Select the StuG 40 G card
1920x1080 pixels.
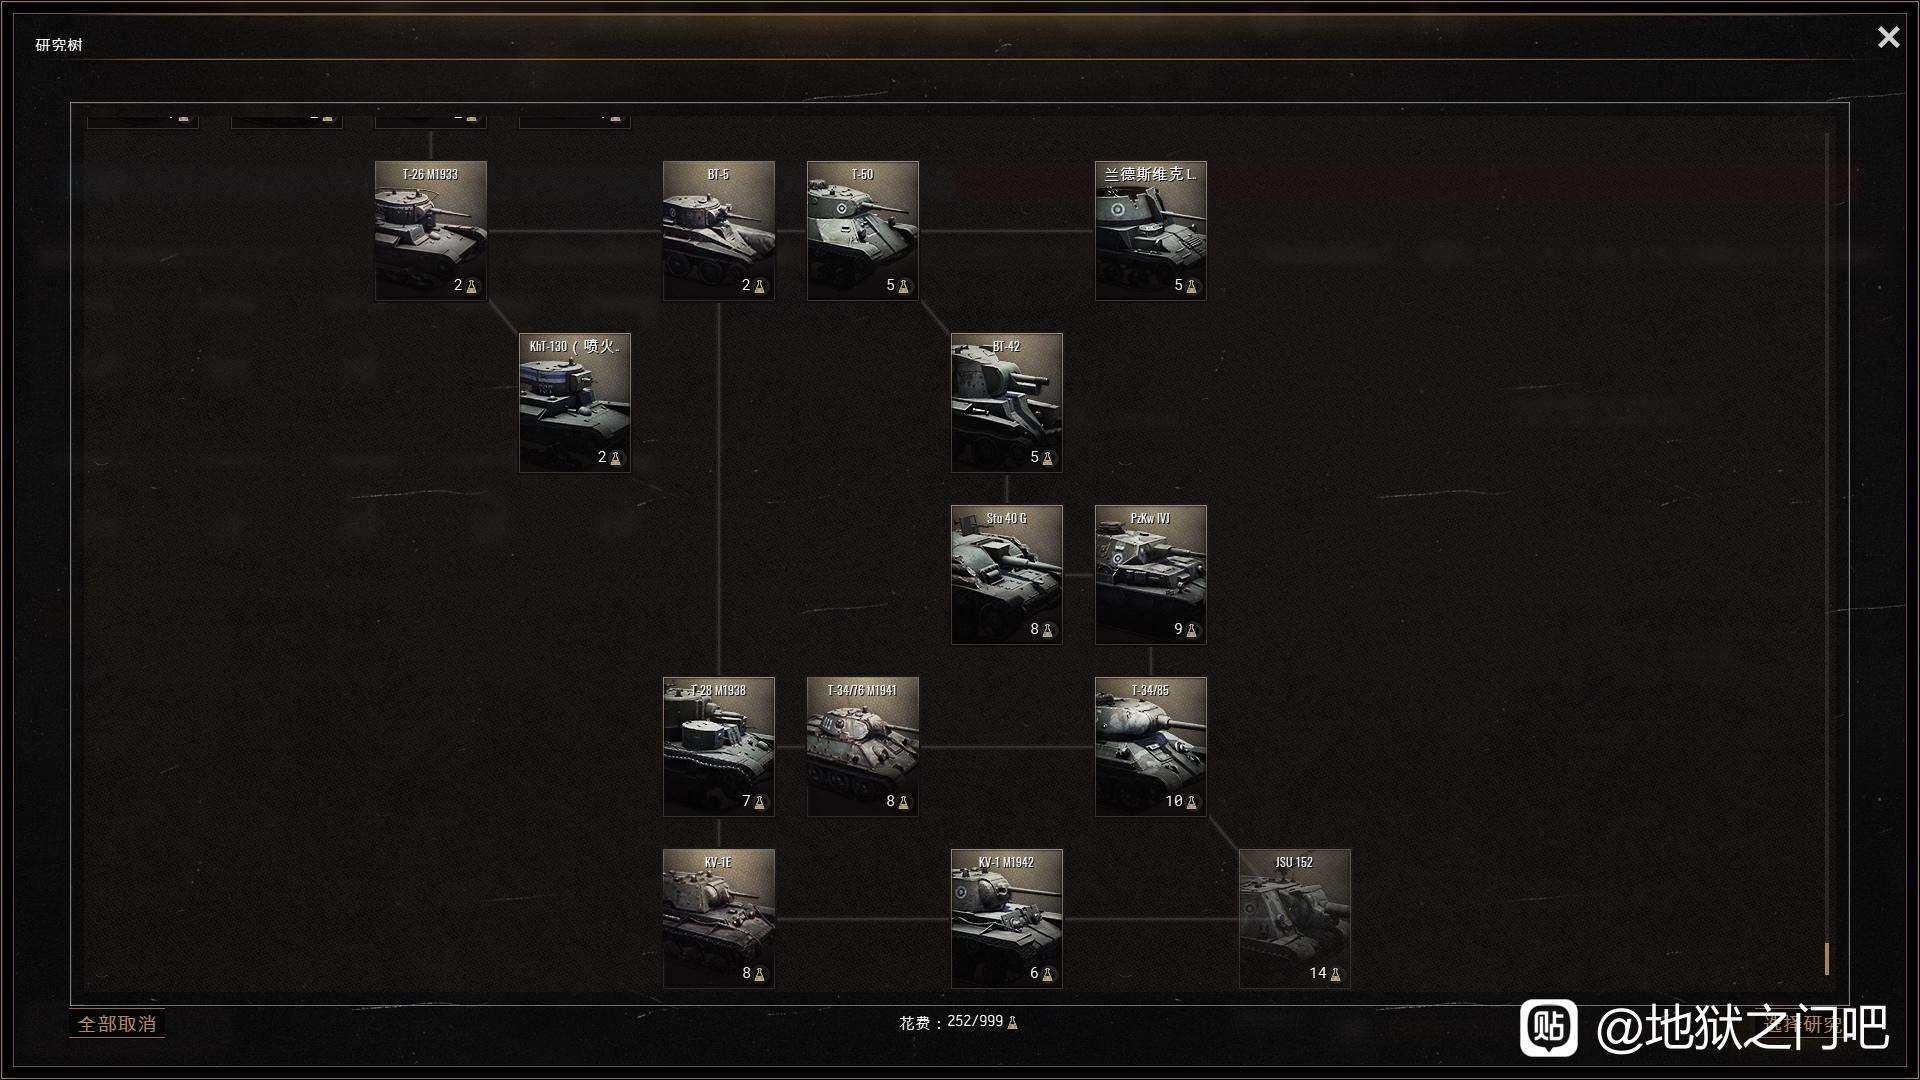click(x=1006, y=575)
